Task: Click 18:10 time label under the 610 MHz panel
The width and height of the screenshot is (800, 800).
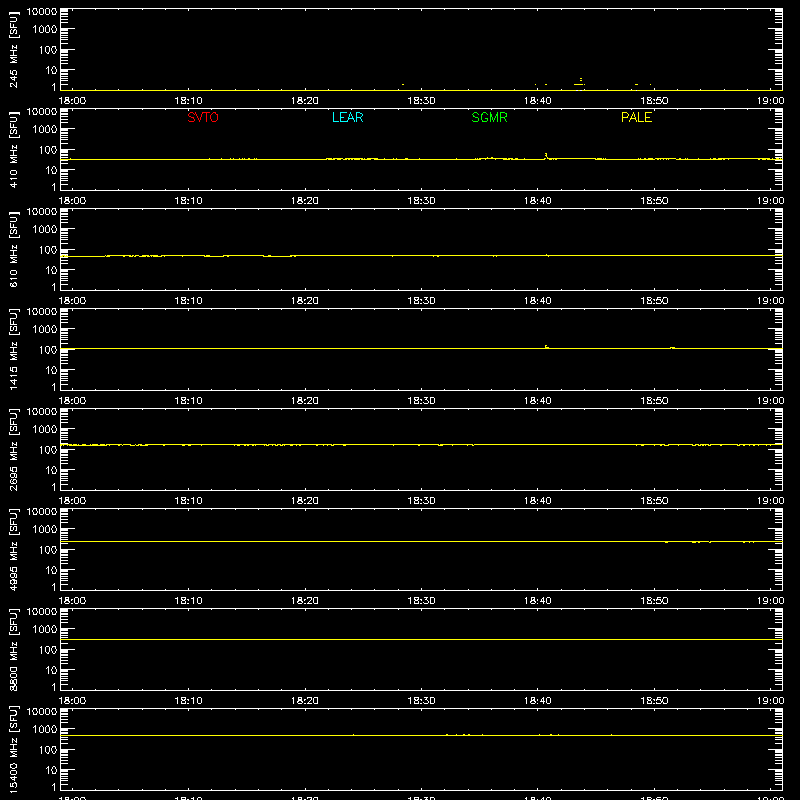Action: click(x=188, y=301)
